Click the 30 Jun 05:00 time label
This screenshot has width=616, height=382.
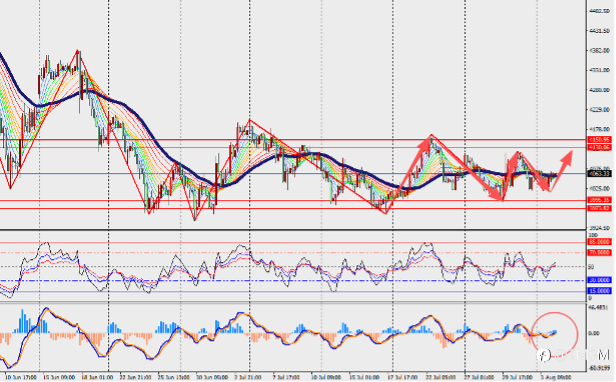coord(212,378)
